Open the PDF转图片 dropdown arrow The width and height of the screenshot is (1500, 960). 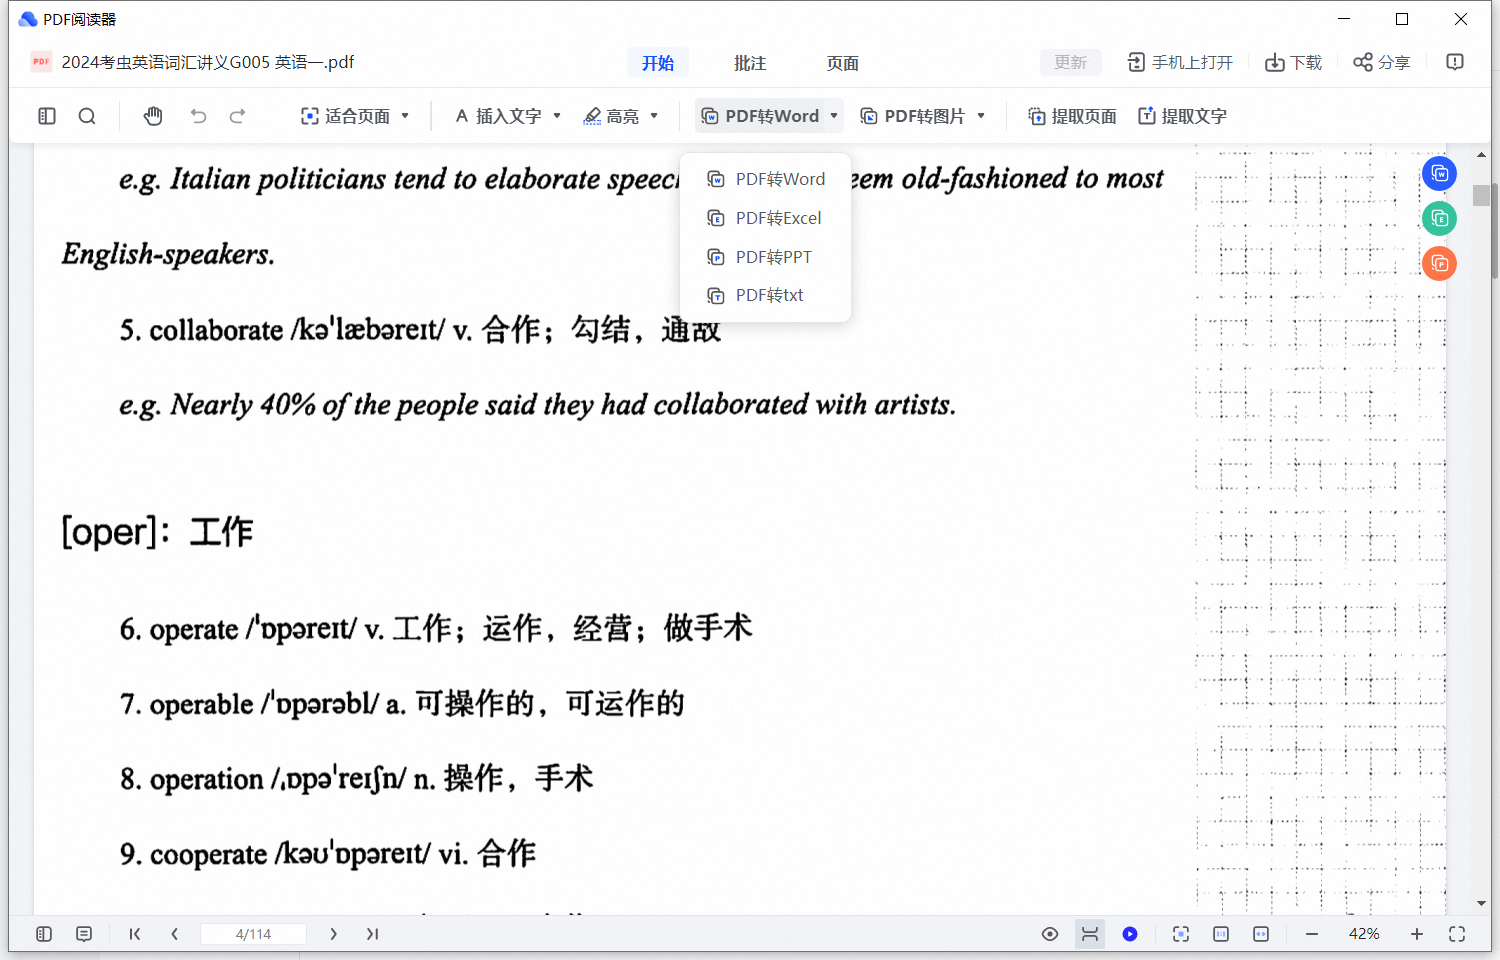(981, 115)
